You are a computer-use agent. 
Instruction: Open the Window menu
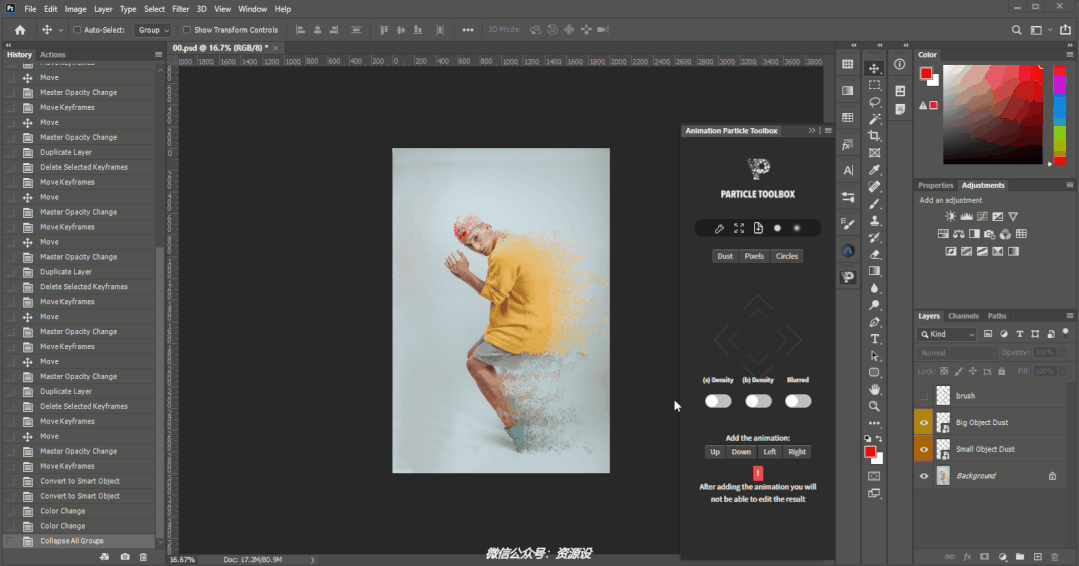tap(253, 9)
